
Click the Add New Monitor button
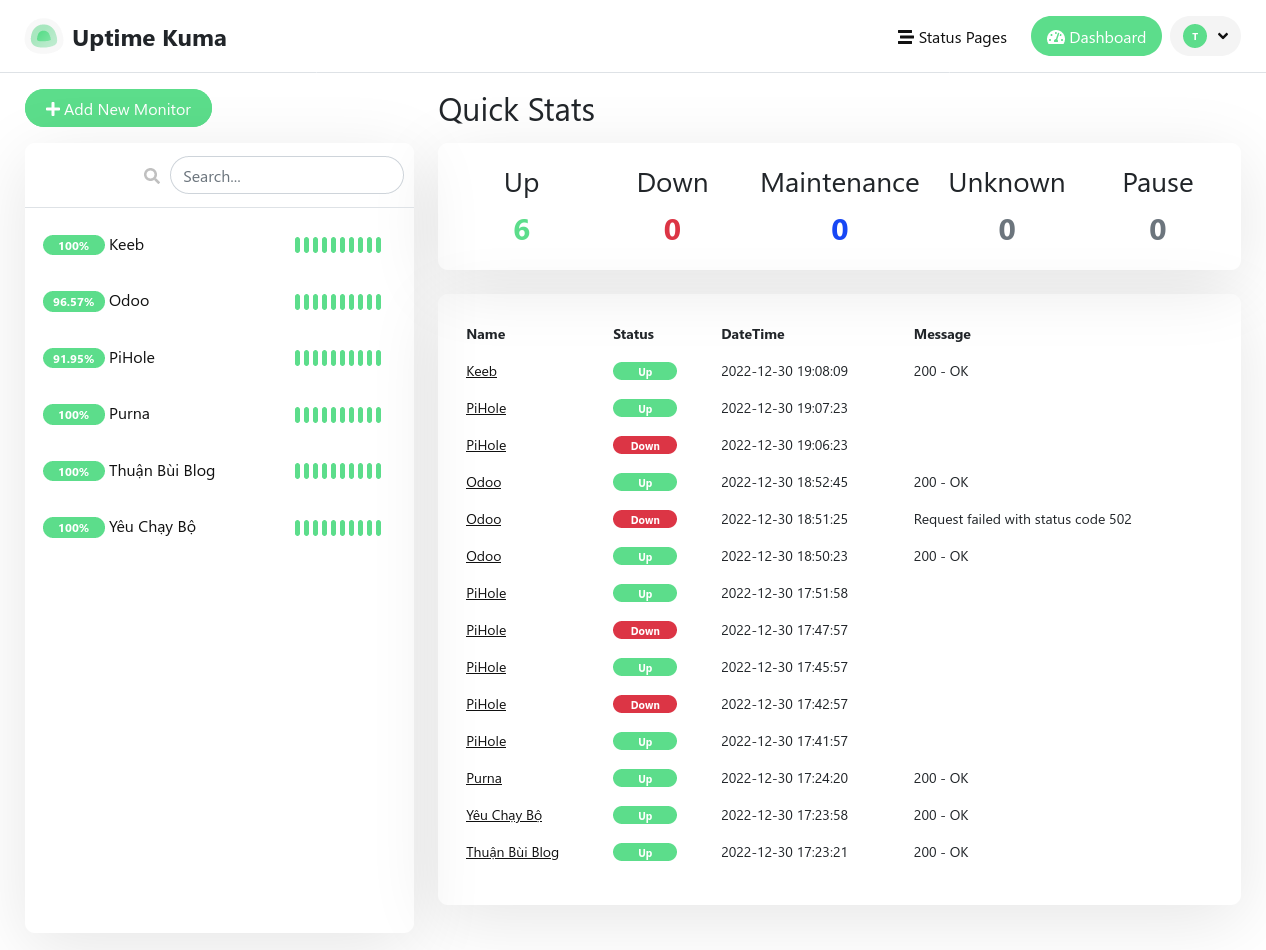[x=118, y=109]
